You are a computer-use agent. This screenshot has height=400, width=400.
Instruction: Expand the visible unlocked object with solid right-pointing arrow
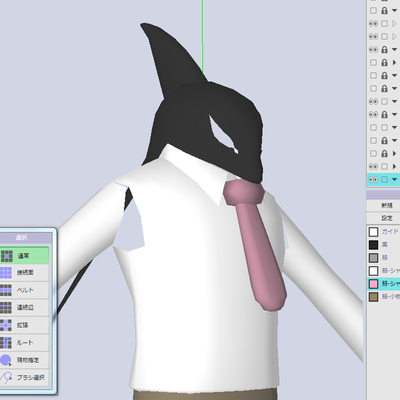pos(395,166)
